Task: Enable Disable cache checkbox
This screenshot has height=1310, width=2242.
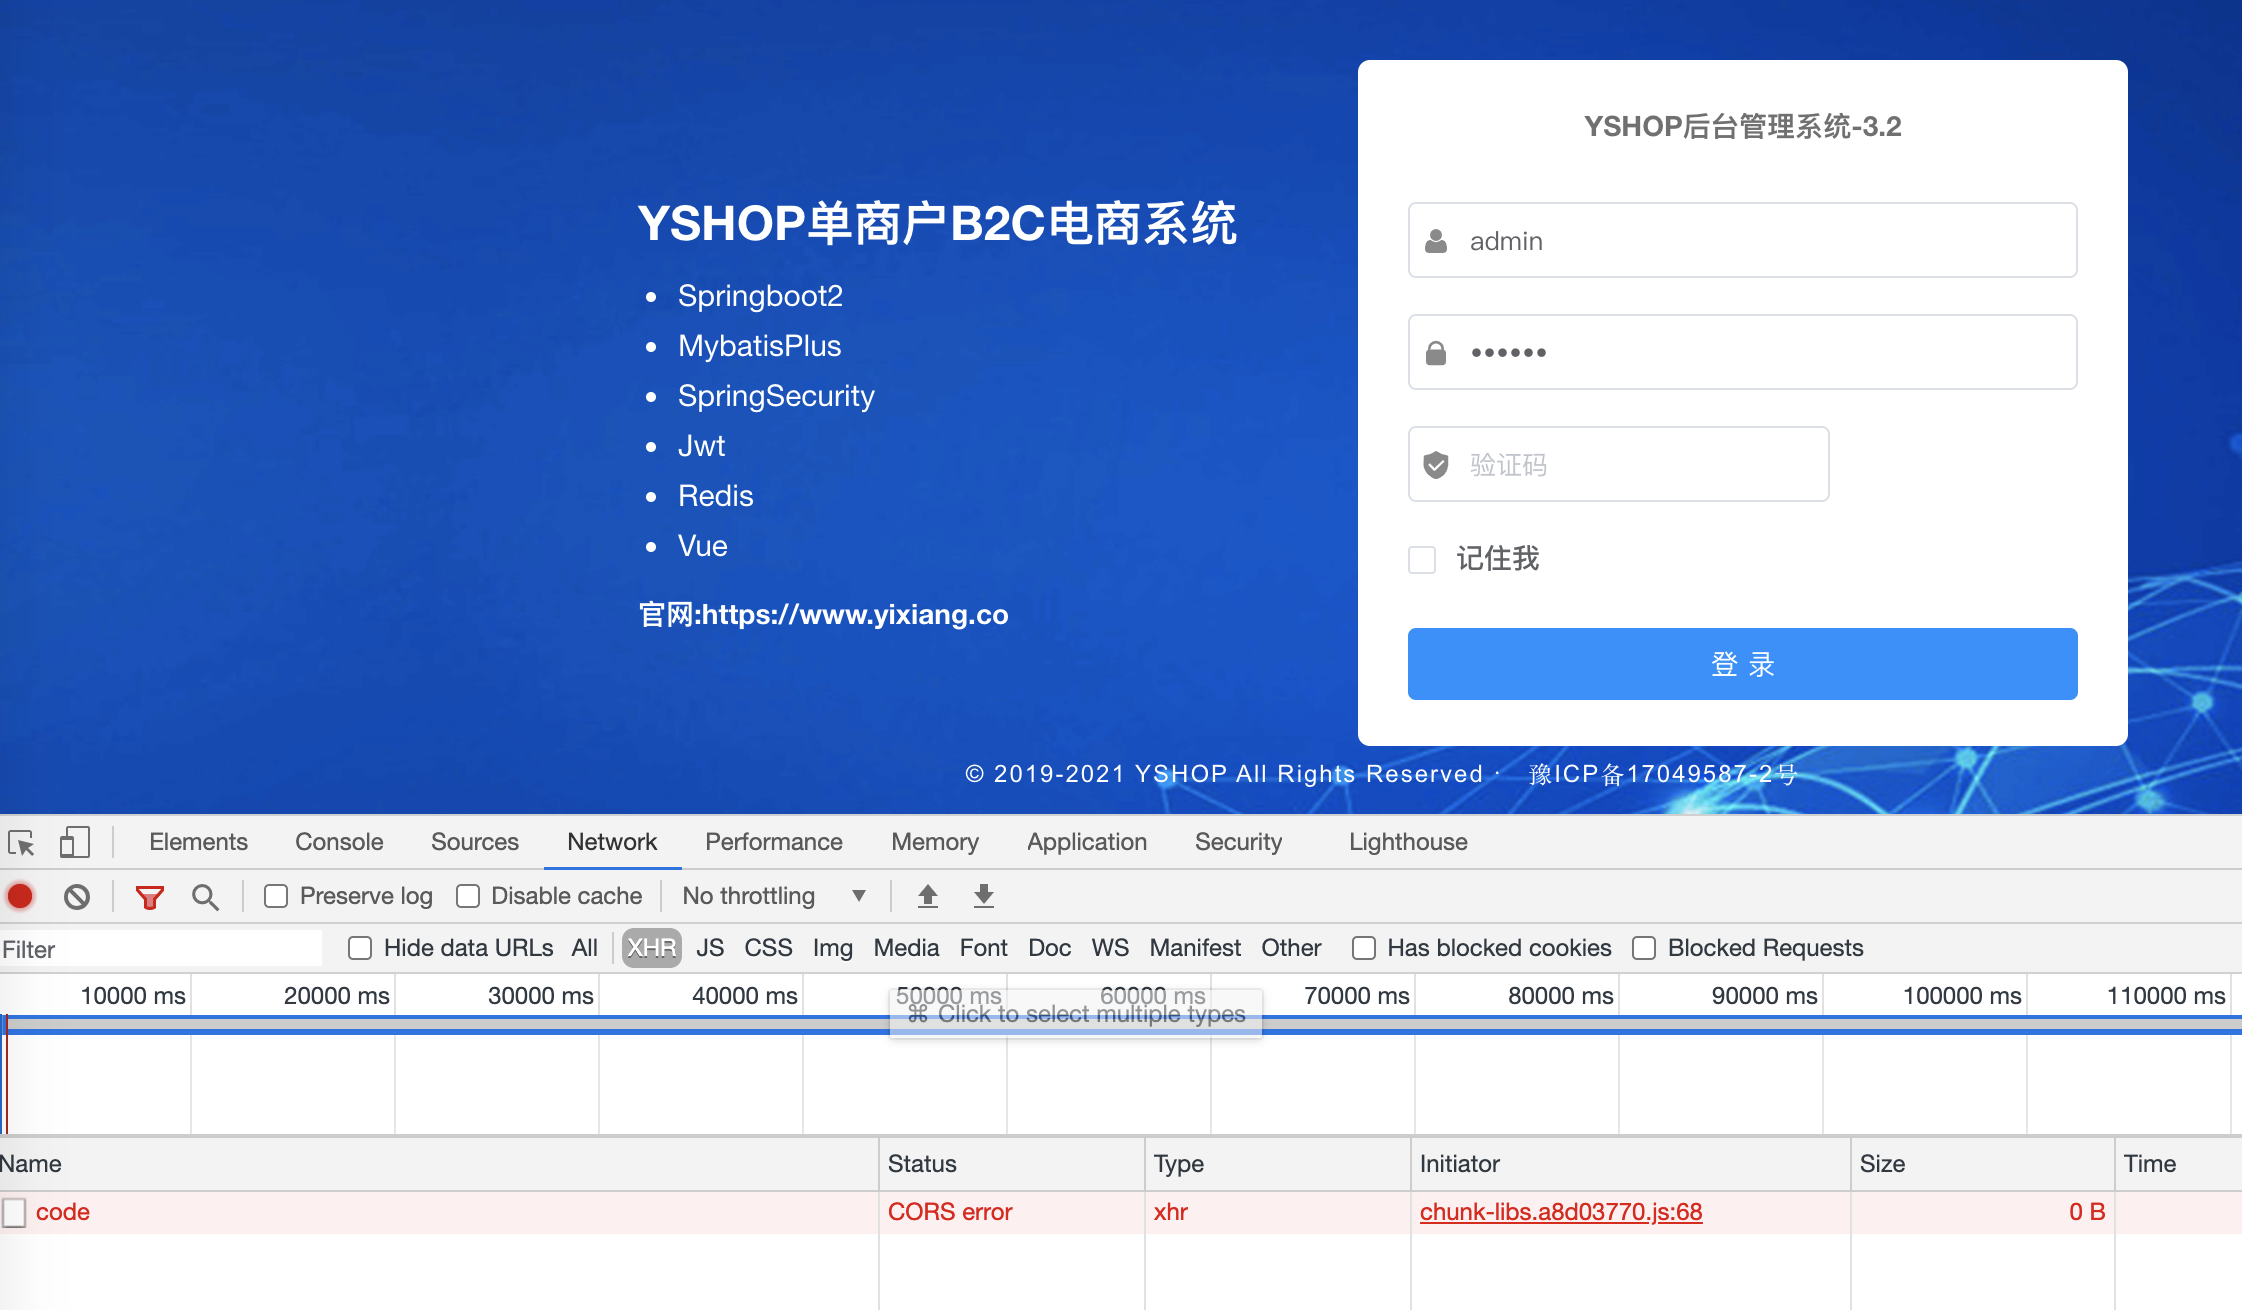Action: coord(468,896)
